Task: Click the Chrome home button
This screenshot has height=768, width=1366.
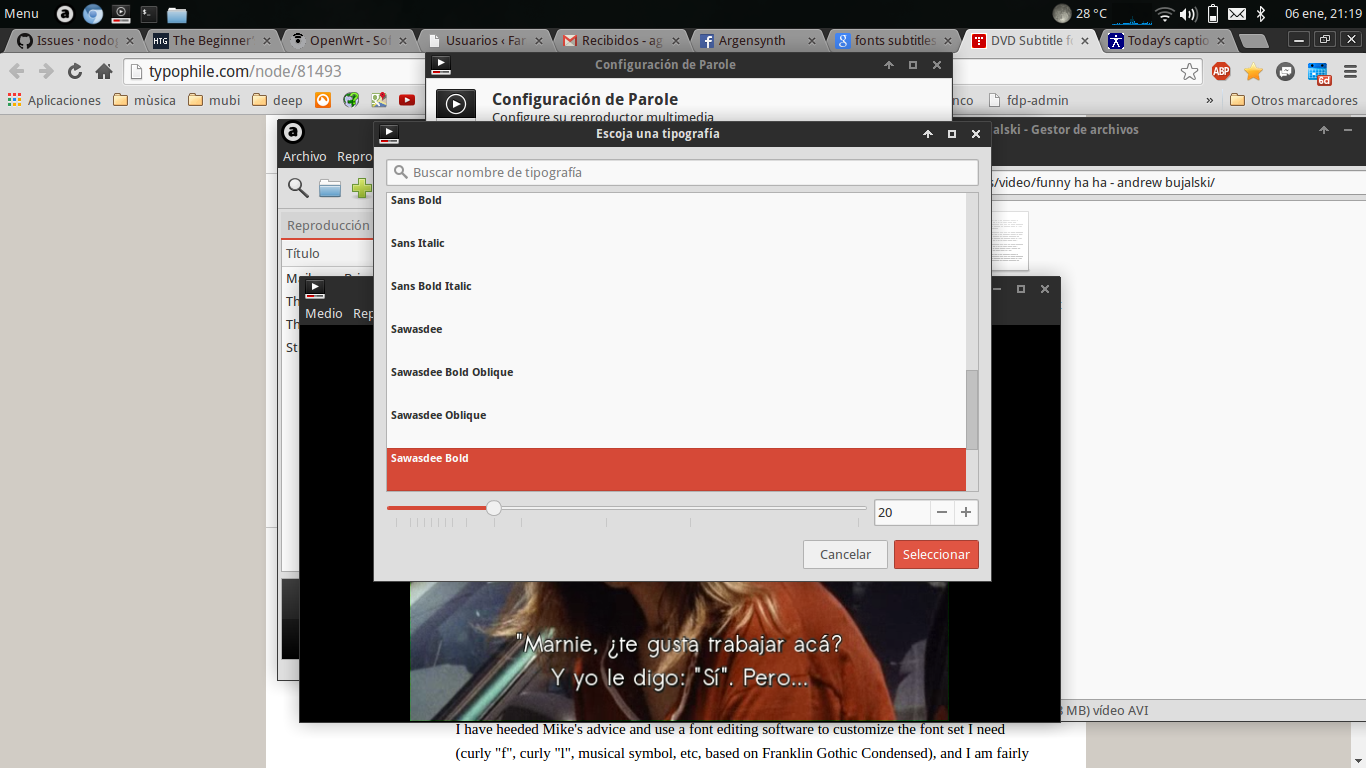Action: (104, 72)
